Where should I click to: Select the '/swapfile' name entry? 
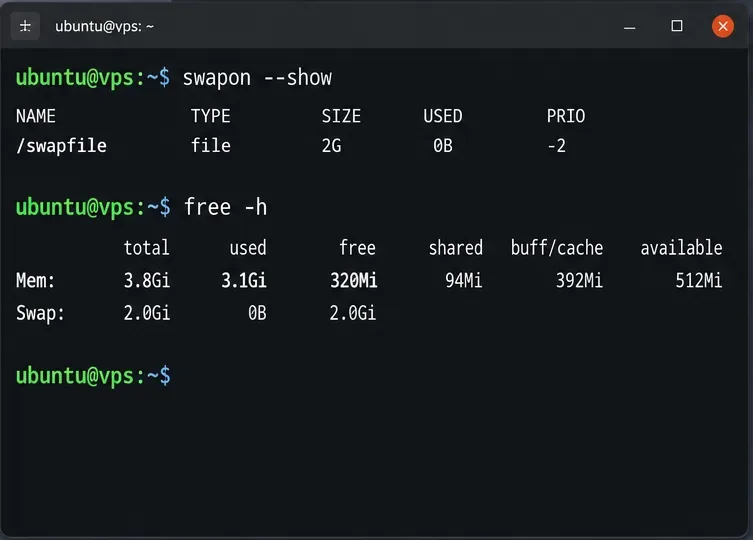61,146
